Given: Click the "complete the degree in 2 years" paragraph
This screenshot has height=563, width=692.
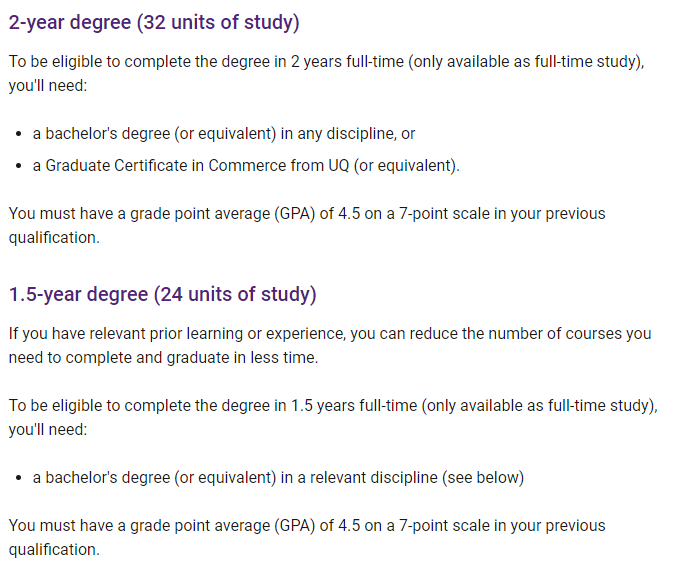Looking at the screenshot, I should point(327,73).
